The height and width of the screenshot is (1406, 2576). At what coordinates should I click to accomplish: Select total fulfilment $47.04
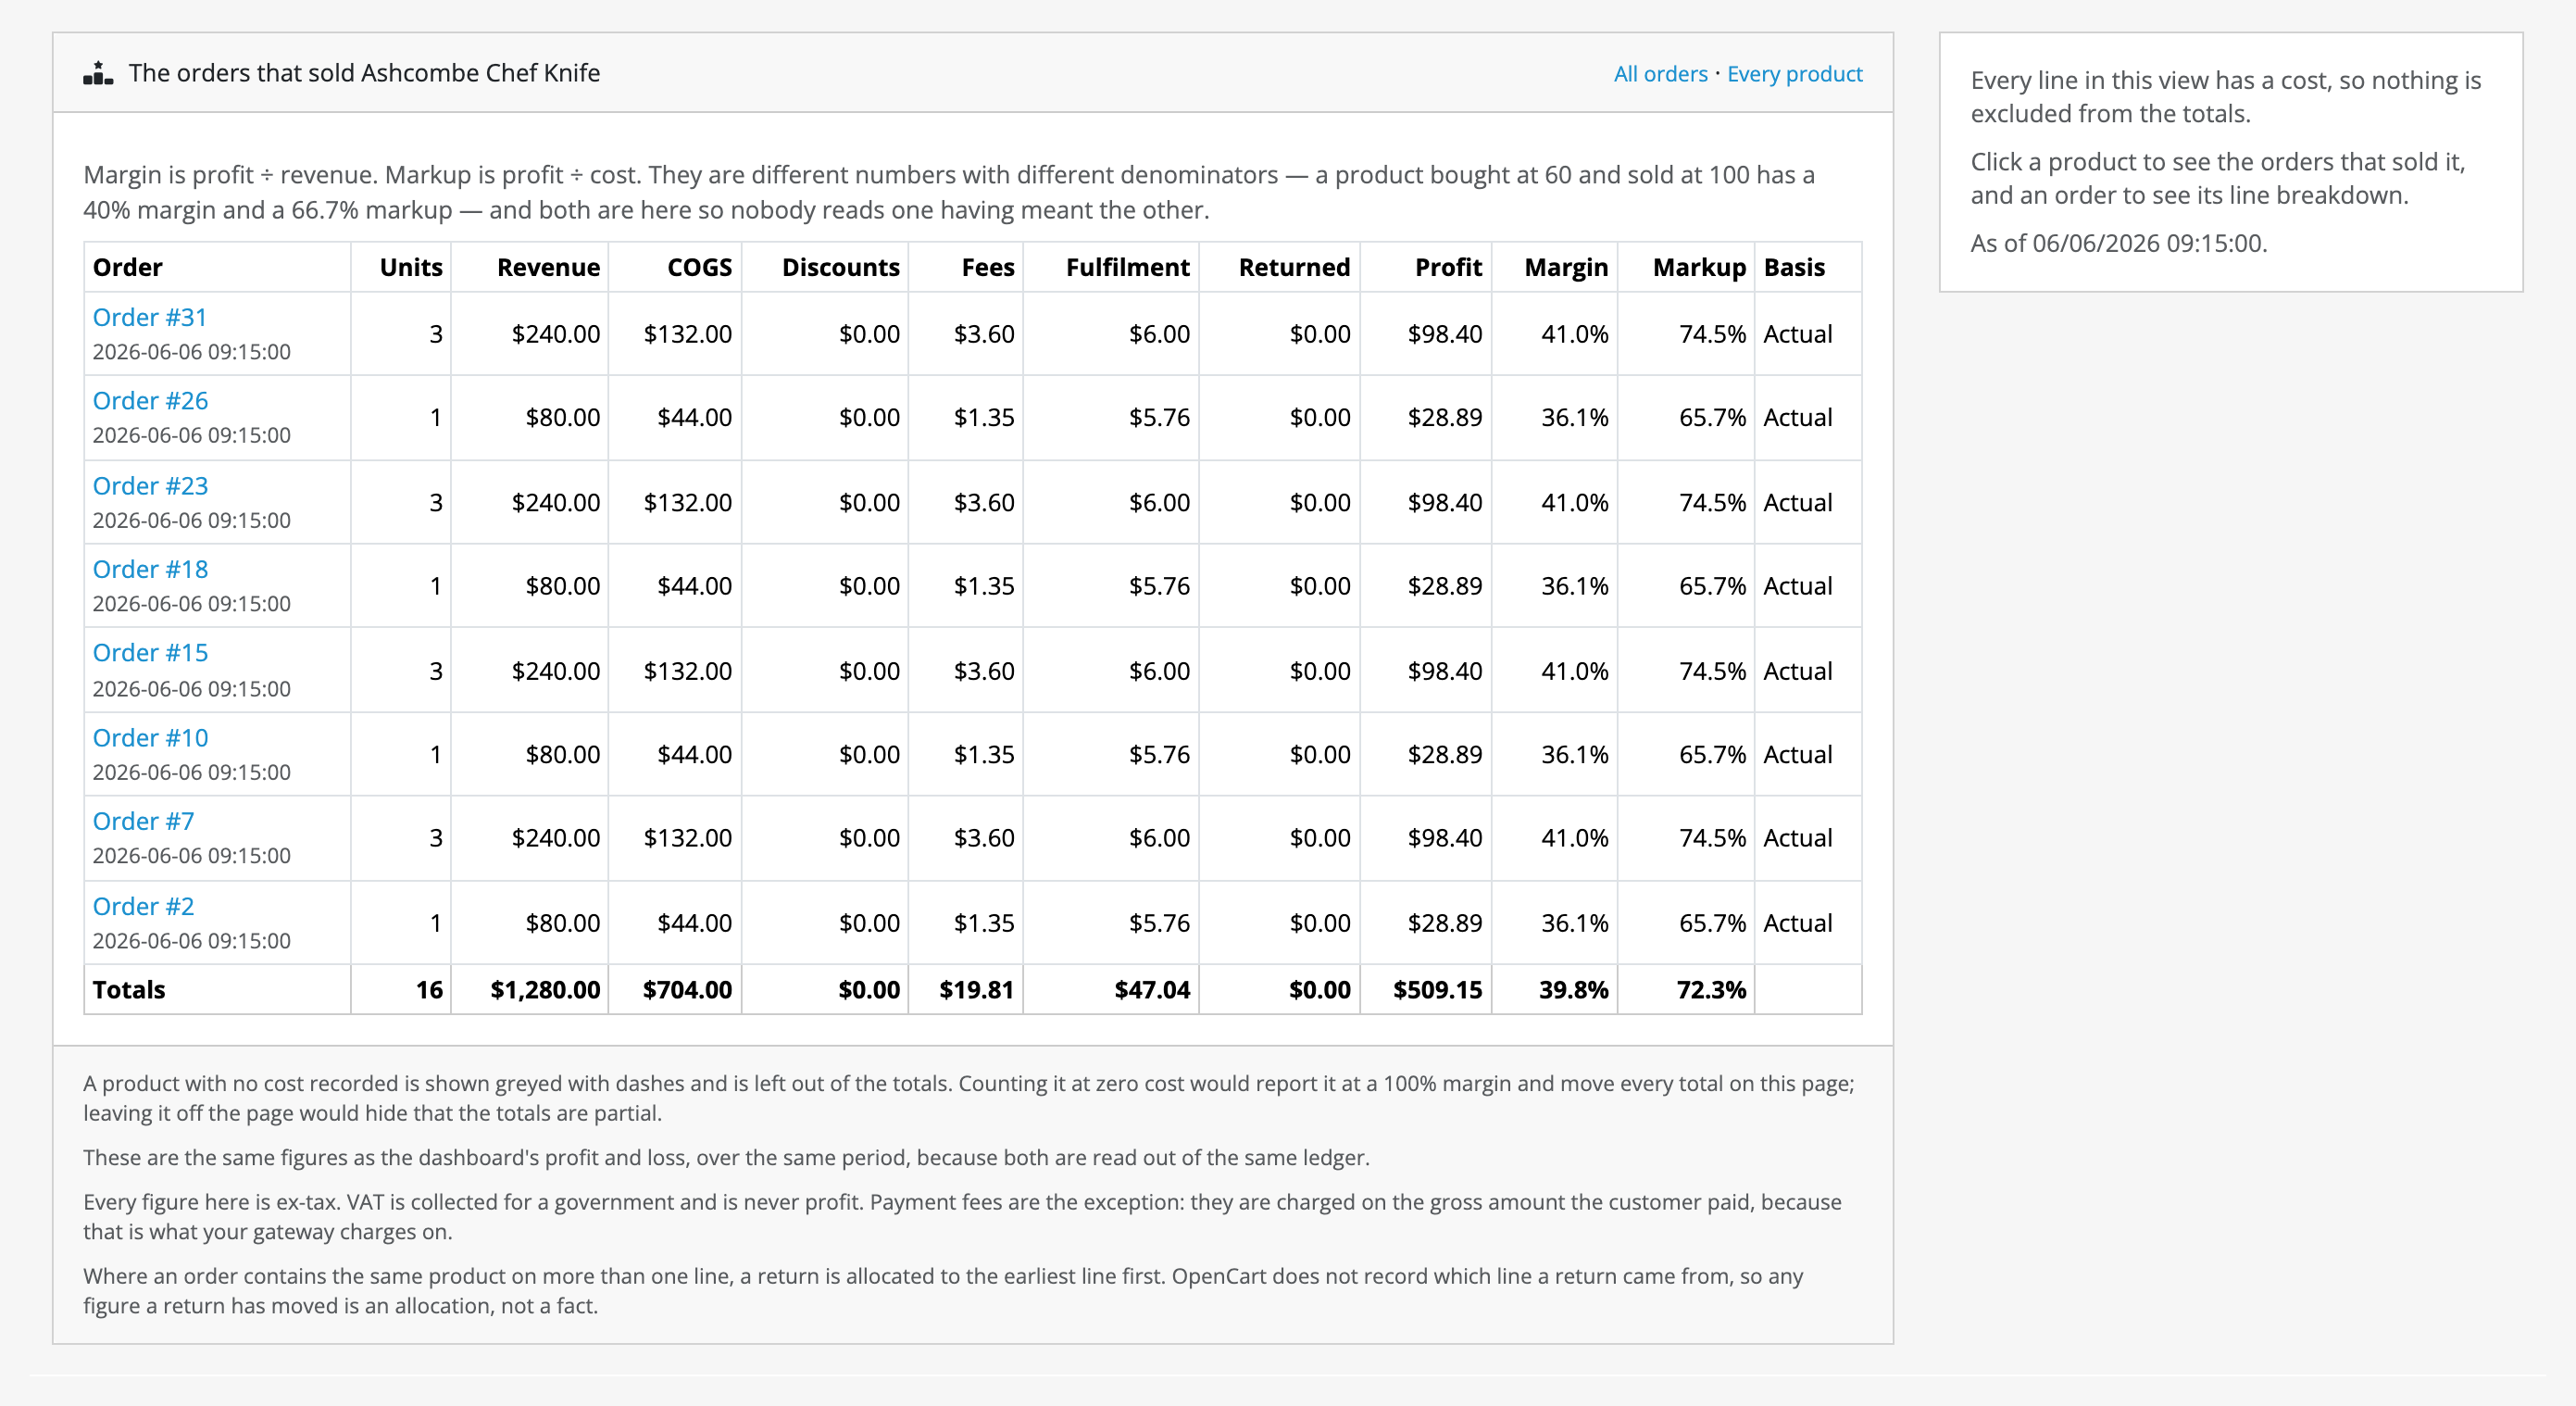[1152, 989]
